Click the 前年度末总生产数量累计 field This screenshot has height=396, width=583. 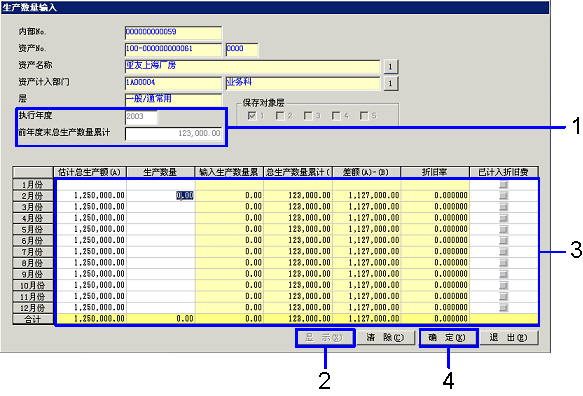tap(173, 133)
